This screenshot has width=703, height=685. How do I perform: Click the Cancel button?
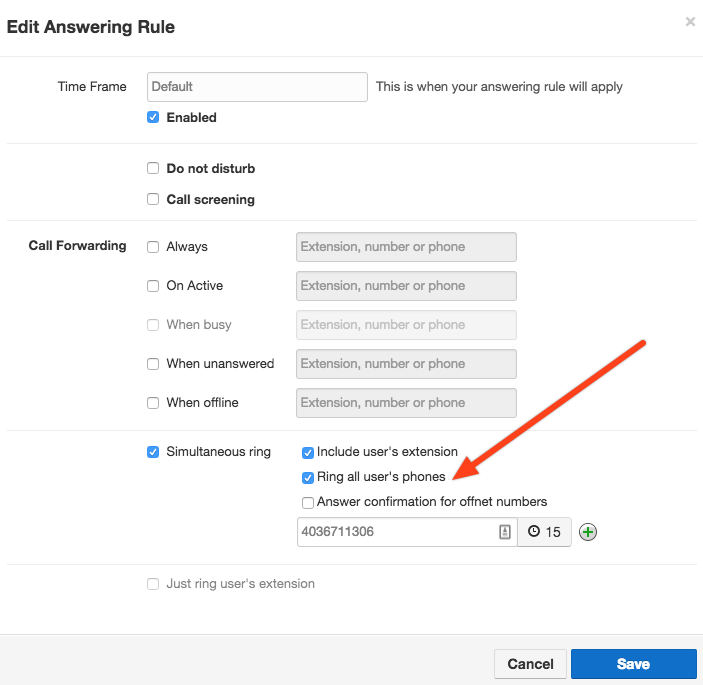pyautogui.click(x=530, y=664)
